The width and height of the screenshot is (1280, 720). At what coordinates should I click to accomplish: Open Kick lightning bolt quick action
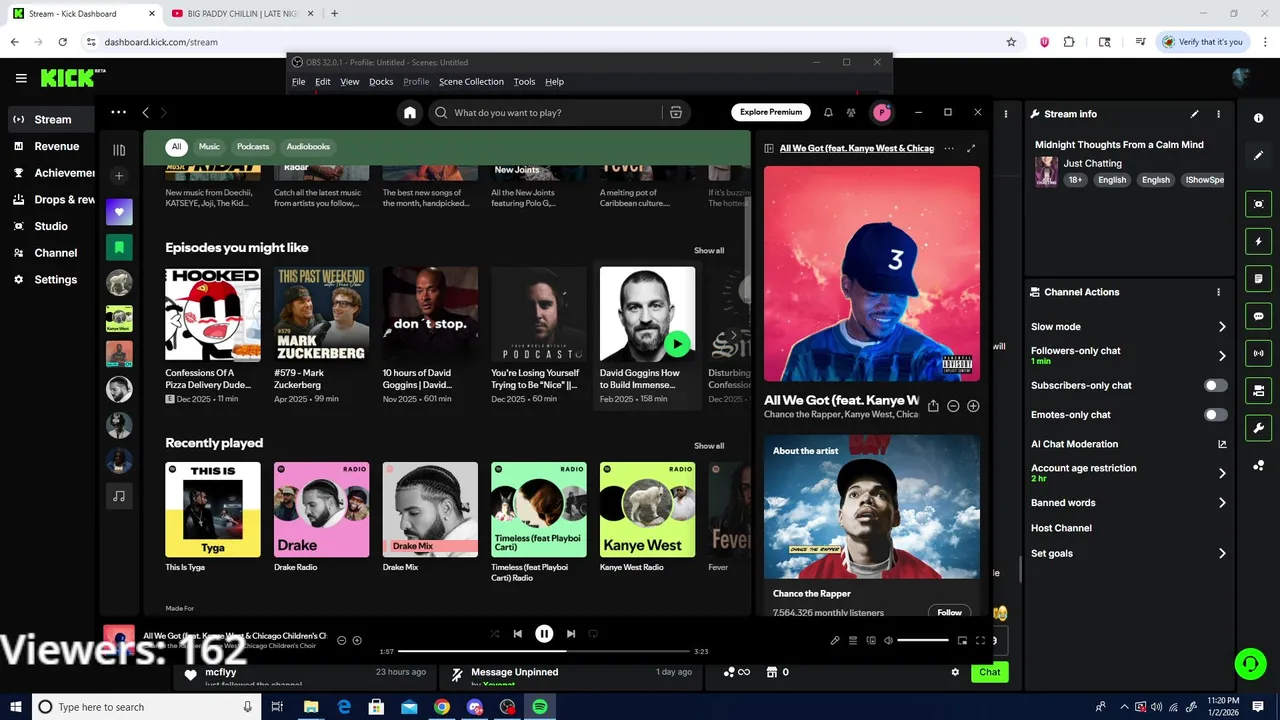pos(1259,242)
